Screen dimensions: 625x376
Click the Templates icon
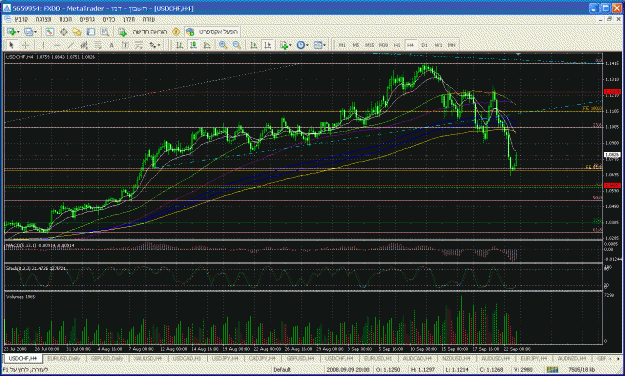point(318,45)
